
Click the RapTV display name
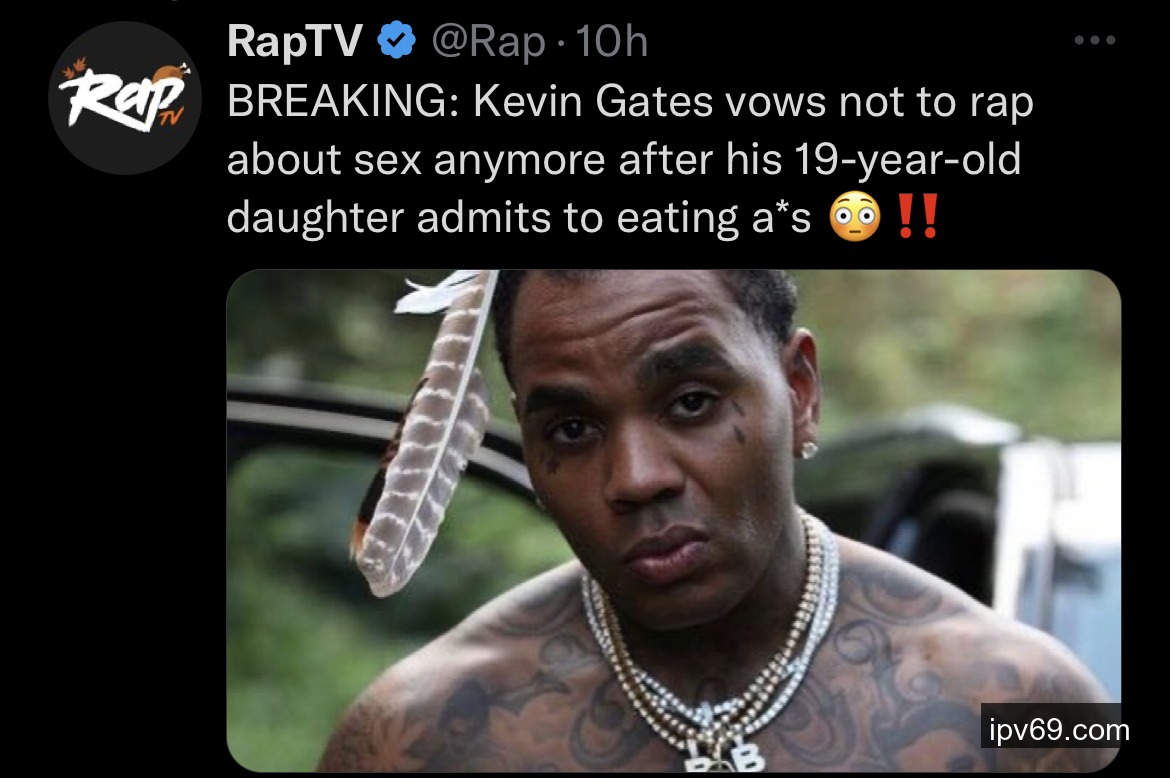[295, 40]
